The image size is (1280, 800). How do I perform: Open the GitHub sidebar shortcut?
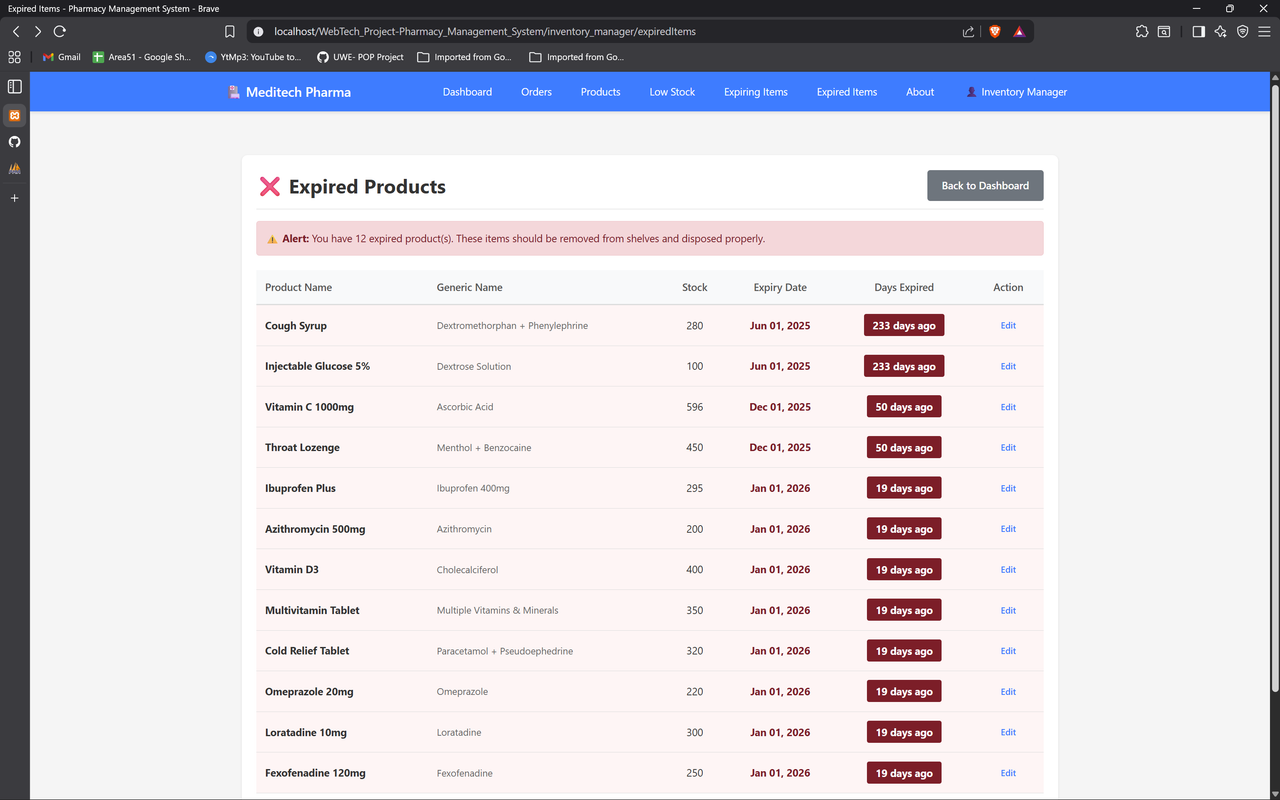point(14,142)
